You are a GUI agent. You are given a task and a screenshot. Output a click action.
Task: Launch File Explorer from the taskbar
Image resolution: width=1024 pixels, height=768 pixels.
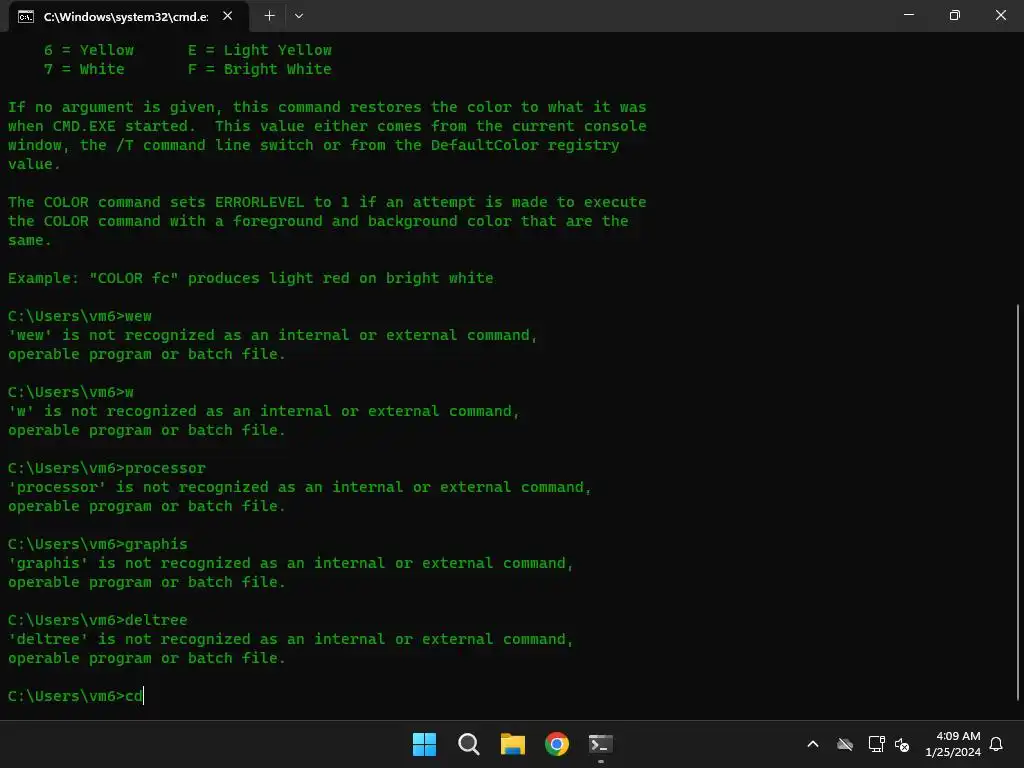(513, 744)
